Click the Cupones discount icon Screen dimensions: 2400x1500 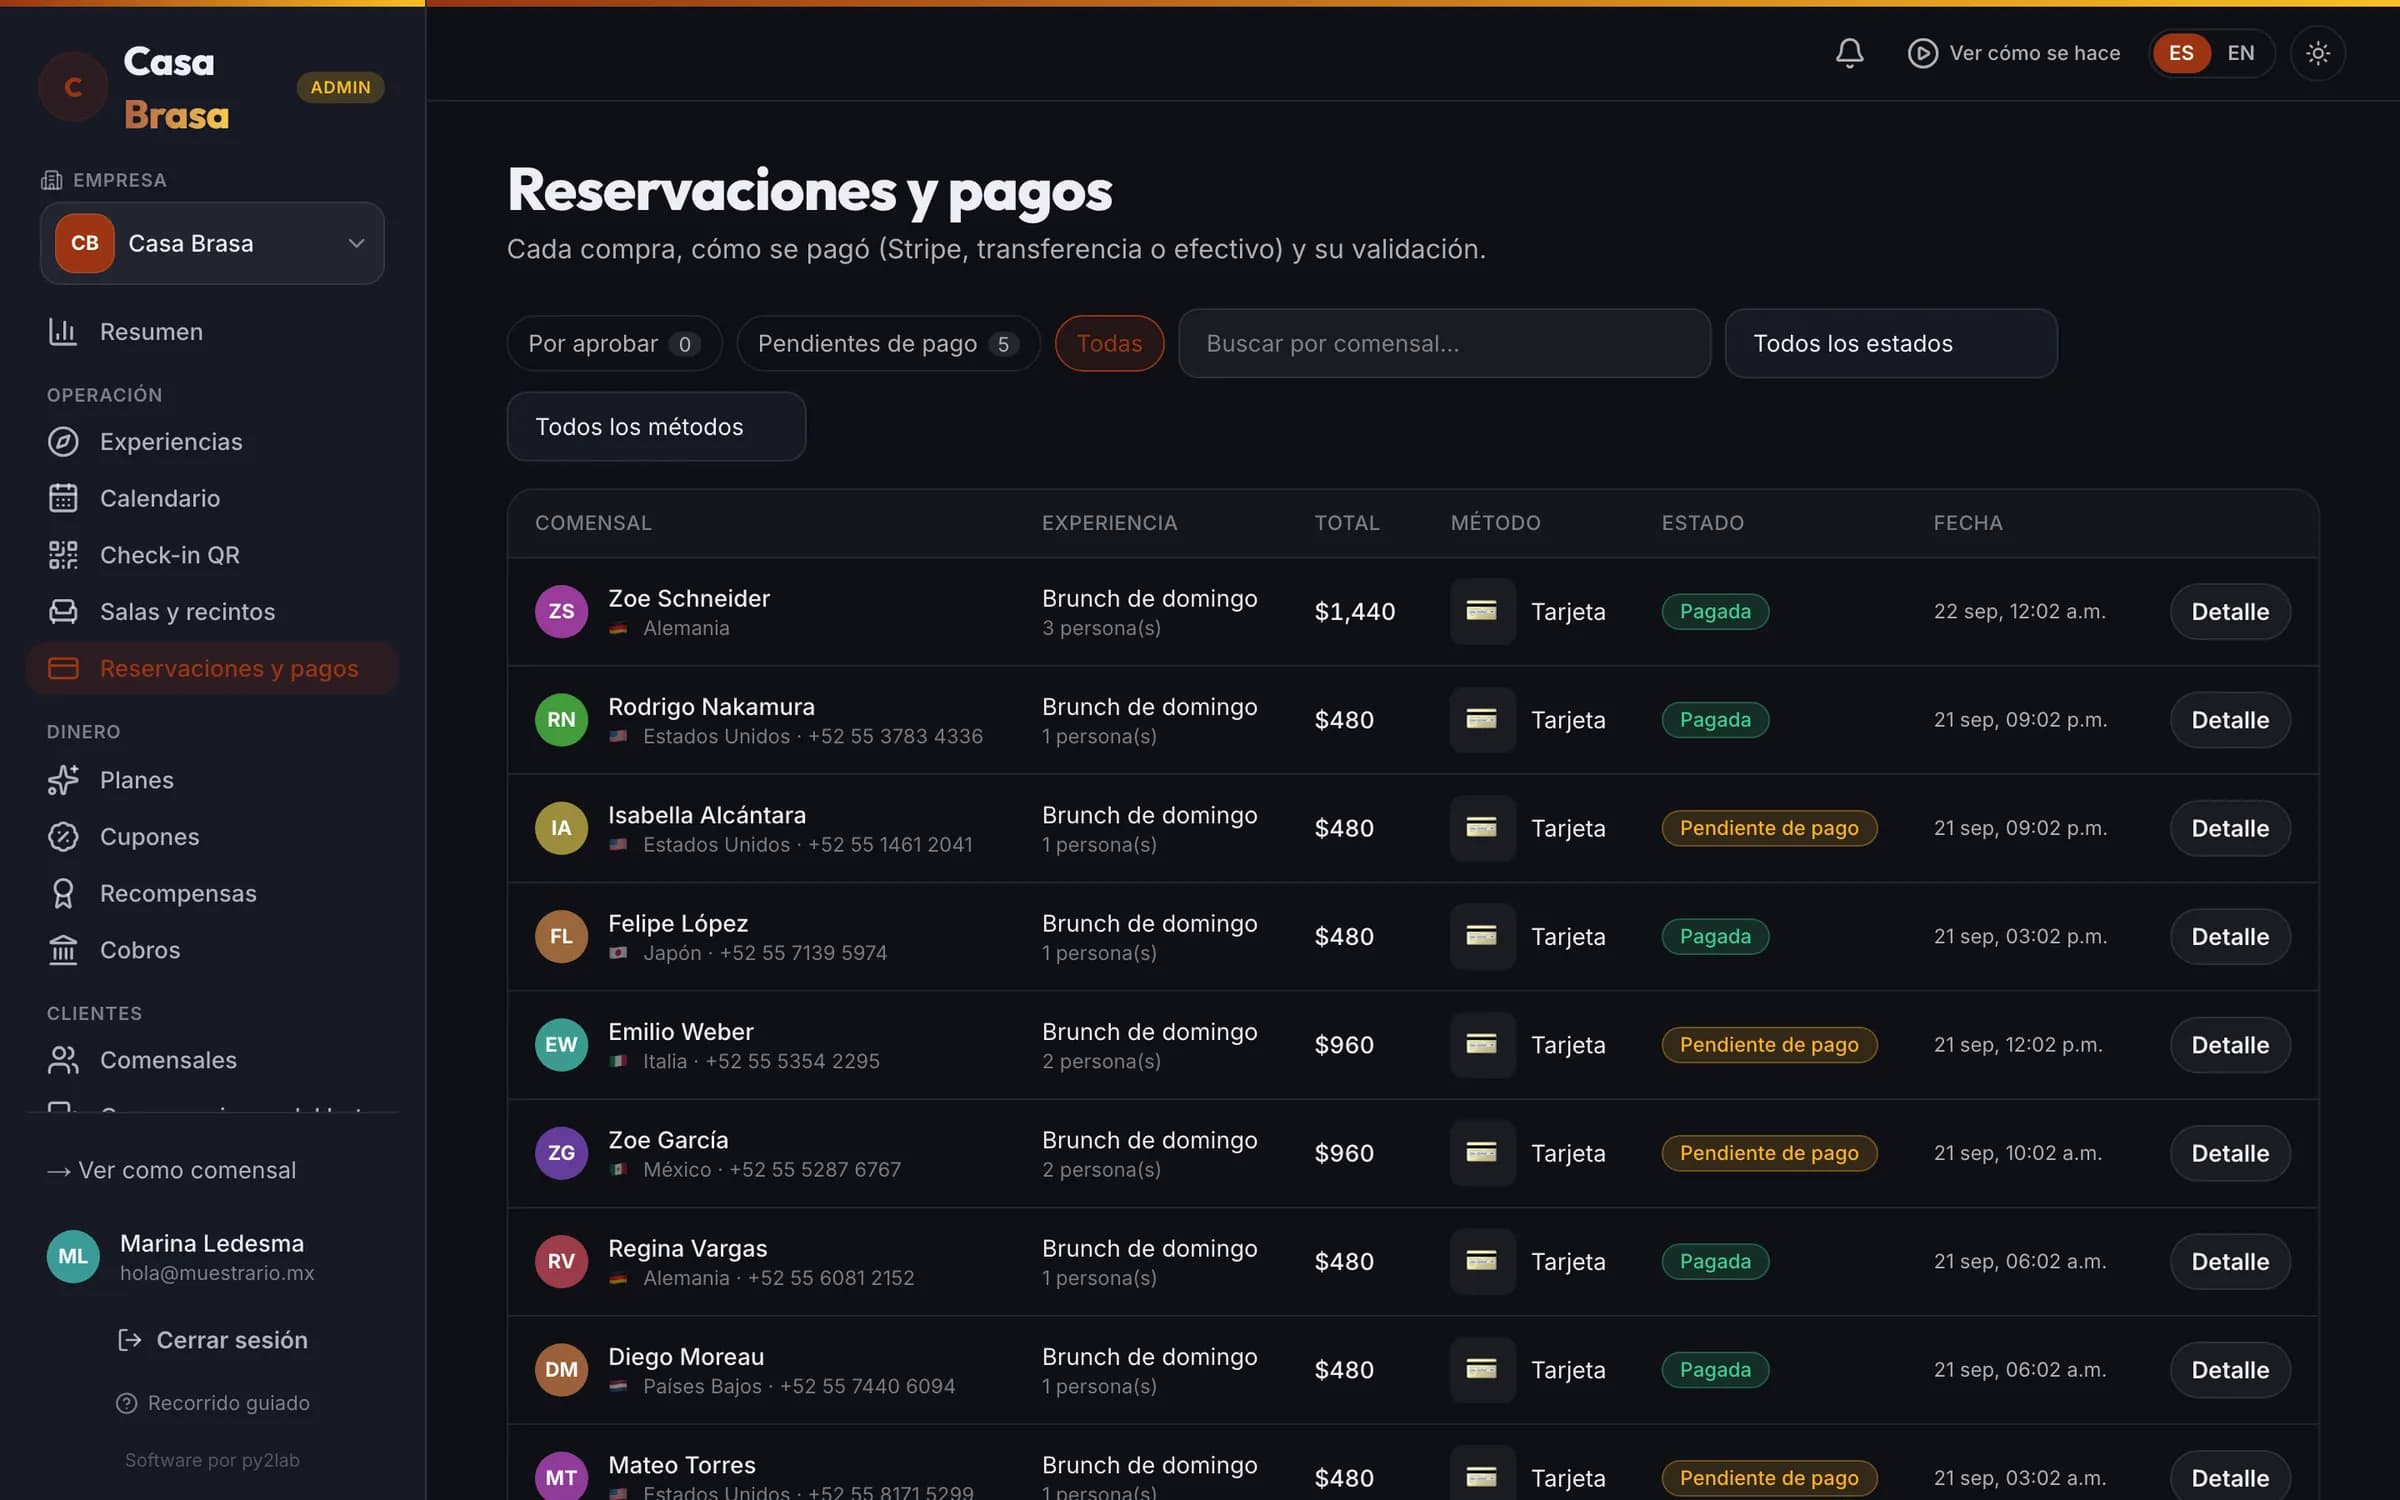point(63,836)
